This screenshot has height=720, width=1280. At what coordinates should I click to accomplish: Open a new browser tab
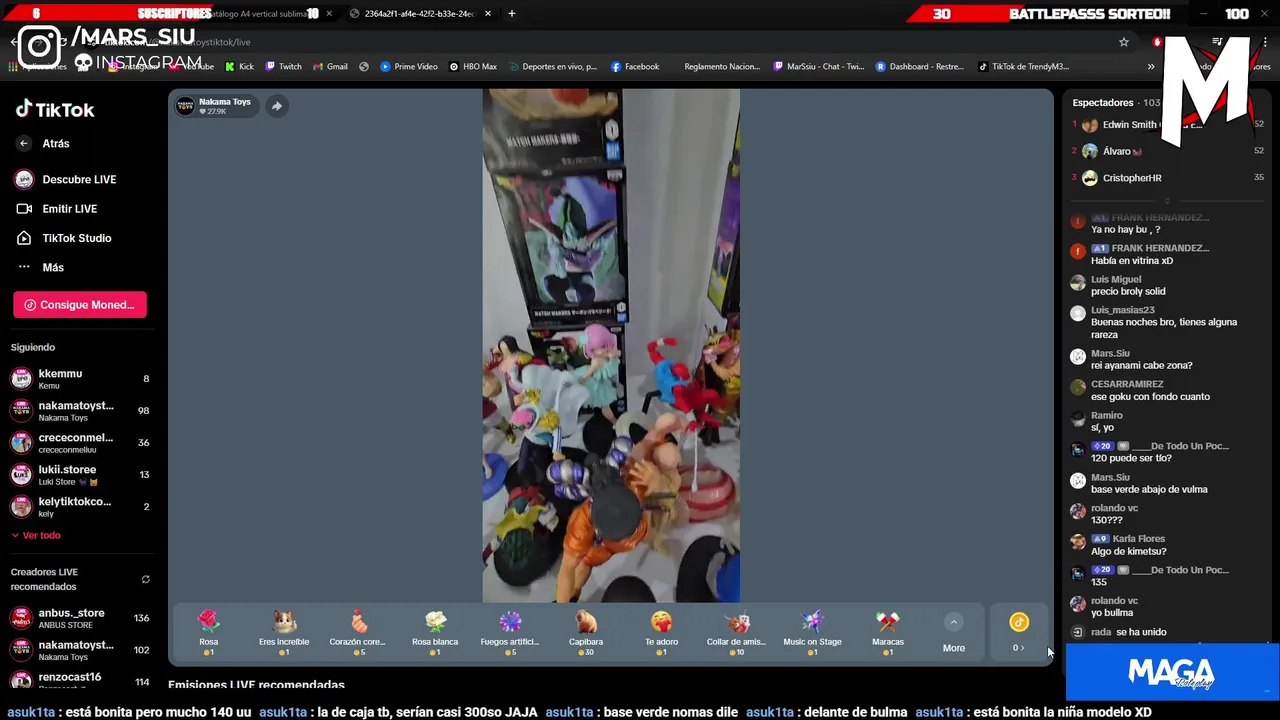[511, 14]
